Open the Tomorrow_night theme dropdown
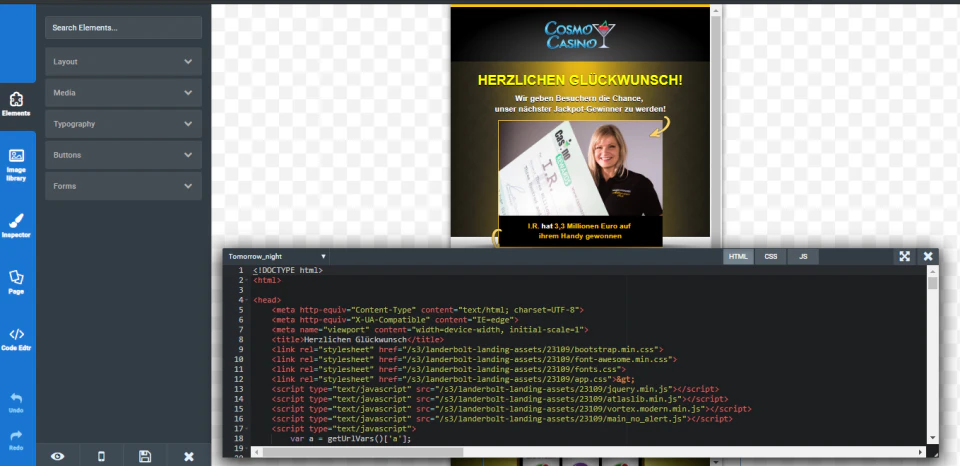The image size is (960, 466). coord(277,257)
